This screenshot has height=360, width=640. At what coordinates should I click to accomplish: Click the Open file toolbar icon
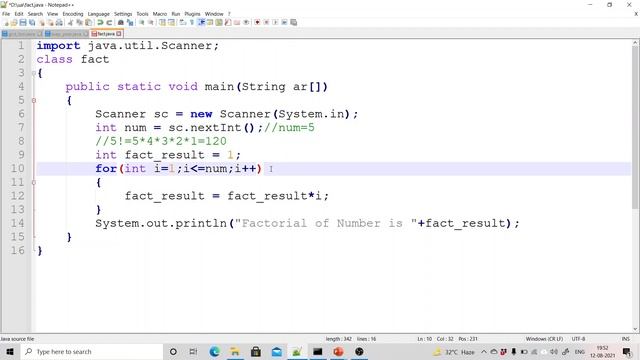[14, 22]
